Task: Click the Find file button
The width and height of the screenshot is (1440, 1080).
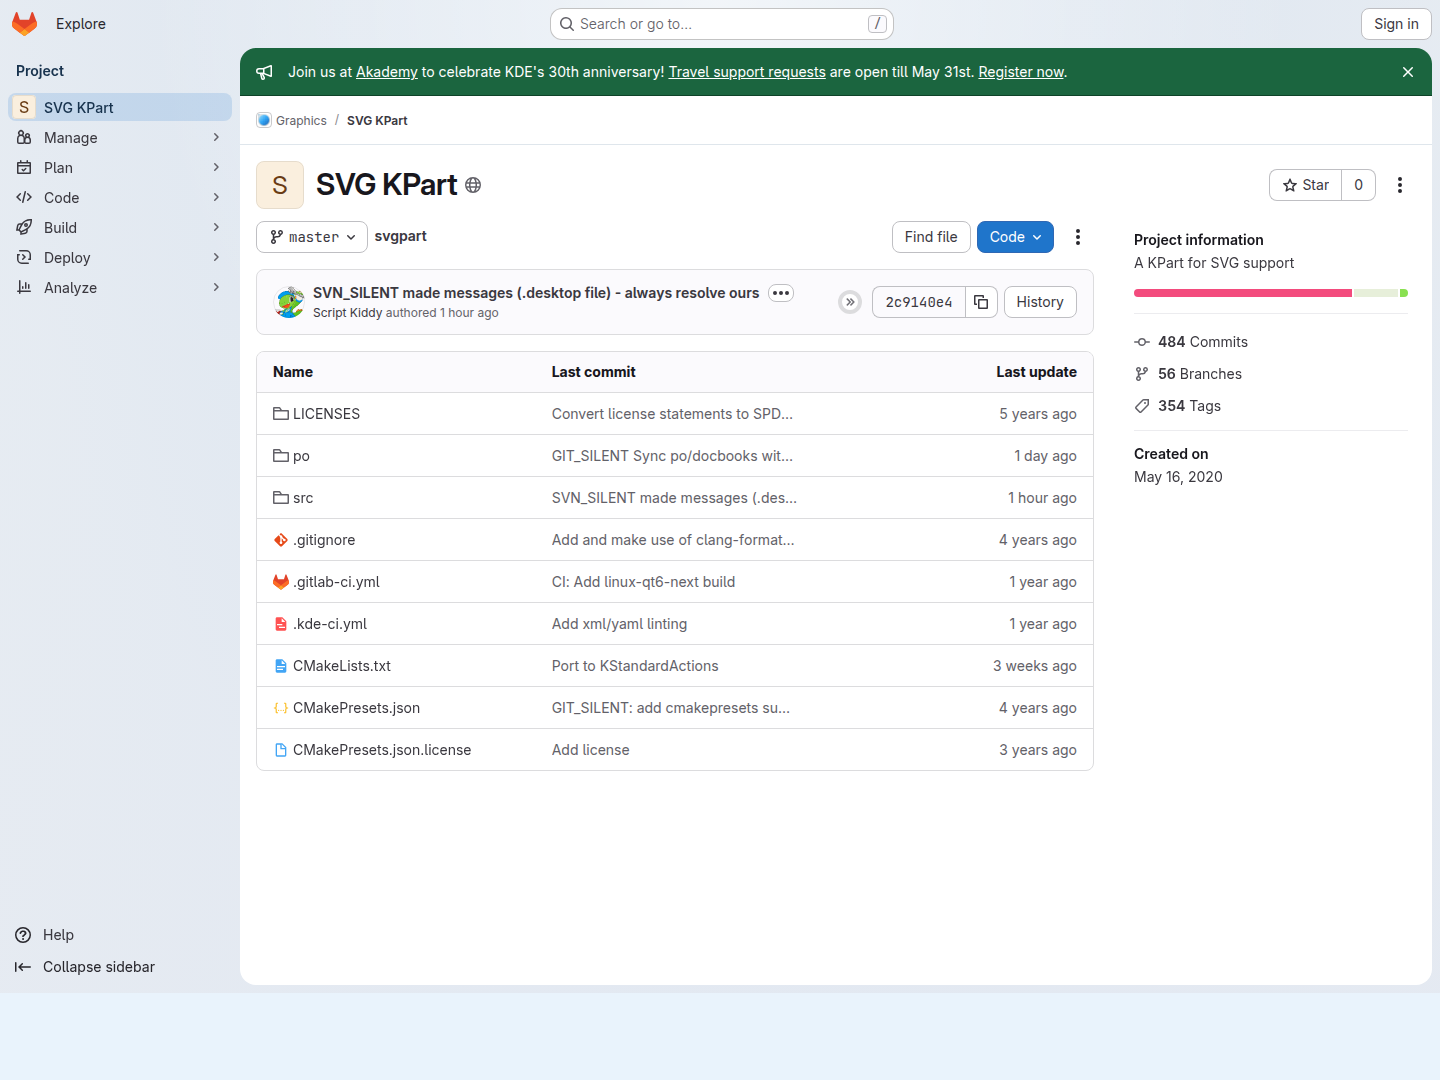Action: pos(931,237)
